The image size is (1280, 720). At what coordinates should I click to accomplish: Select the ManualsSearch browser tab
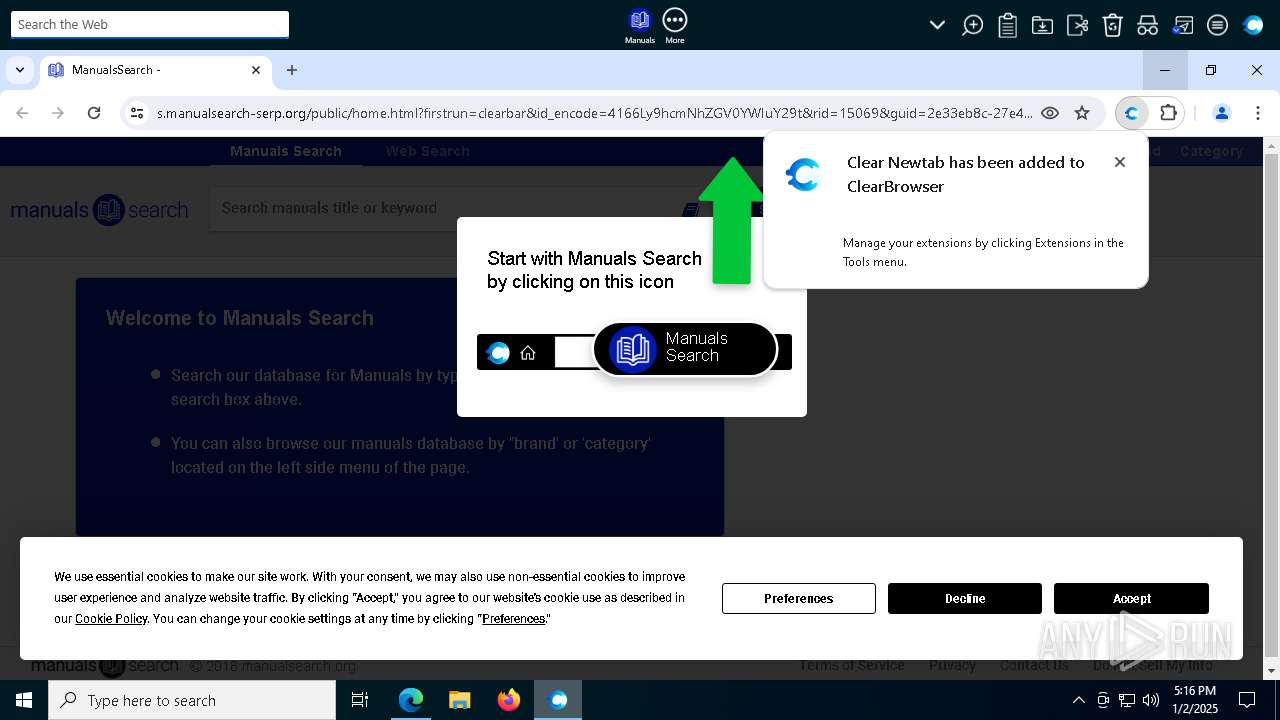click(155, 70)
